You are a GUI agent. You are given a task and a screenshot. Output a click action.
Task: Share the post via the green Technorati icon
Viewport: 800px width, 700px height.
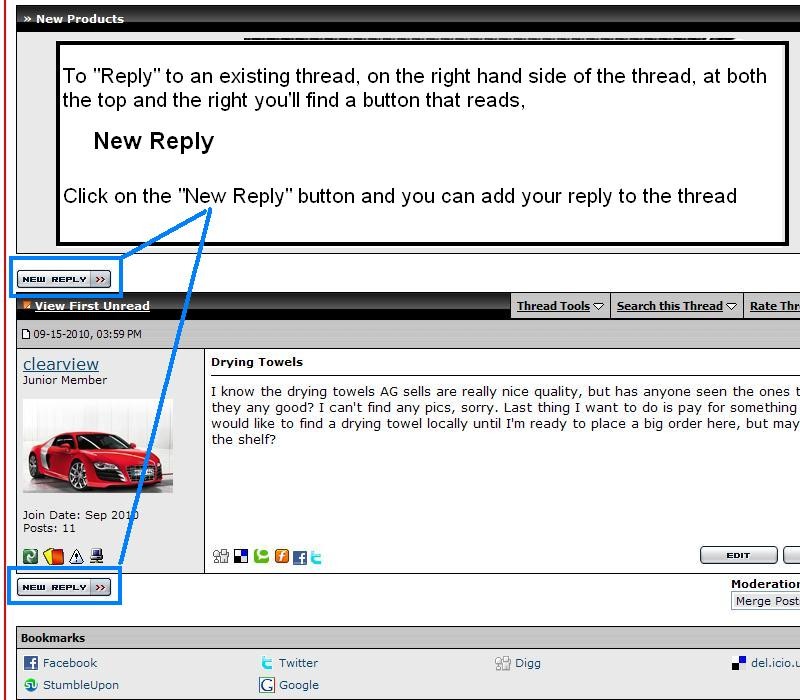point(261,556)
